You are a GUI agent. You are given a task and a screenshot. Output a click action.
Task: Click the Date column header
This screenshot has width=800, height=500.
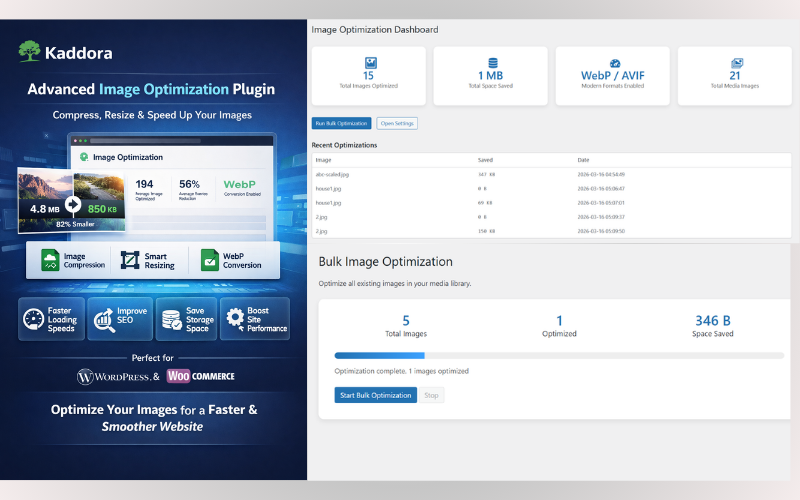[x=583, y=160]
